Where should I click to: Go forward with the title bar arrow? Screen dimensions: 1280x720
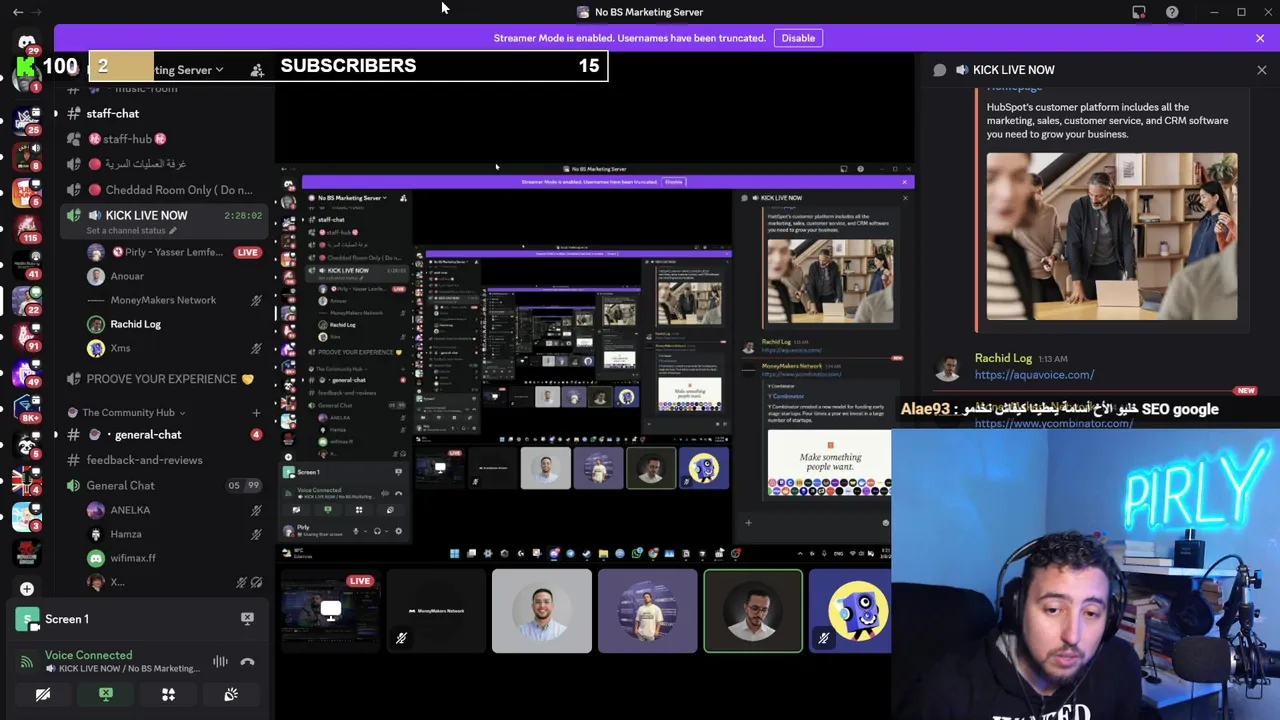click(37, 12)
